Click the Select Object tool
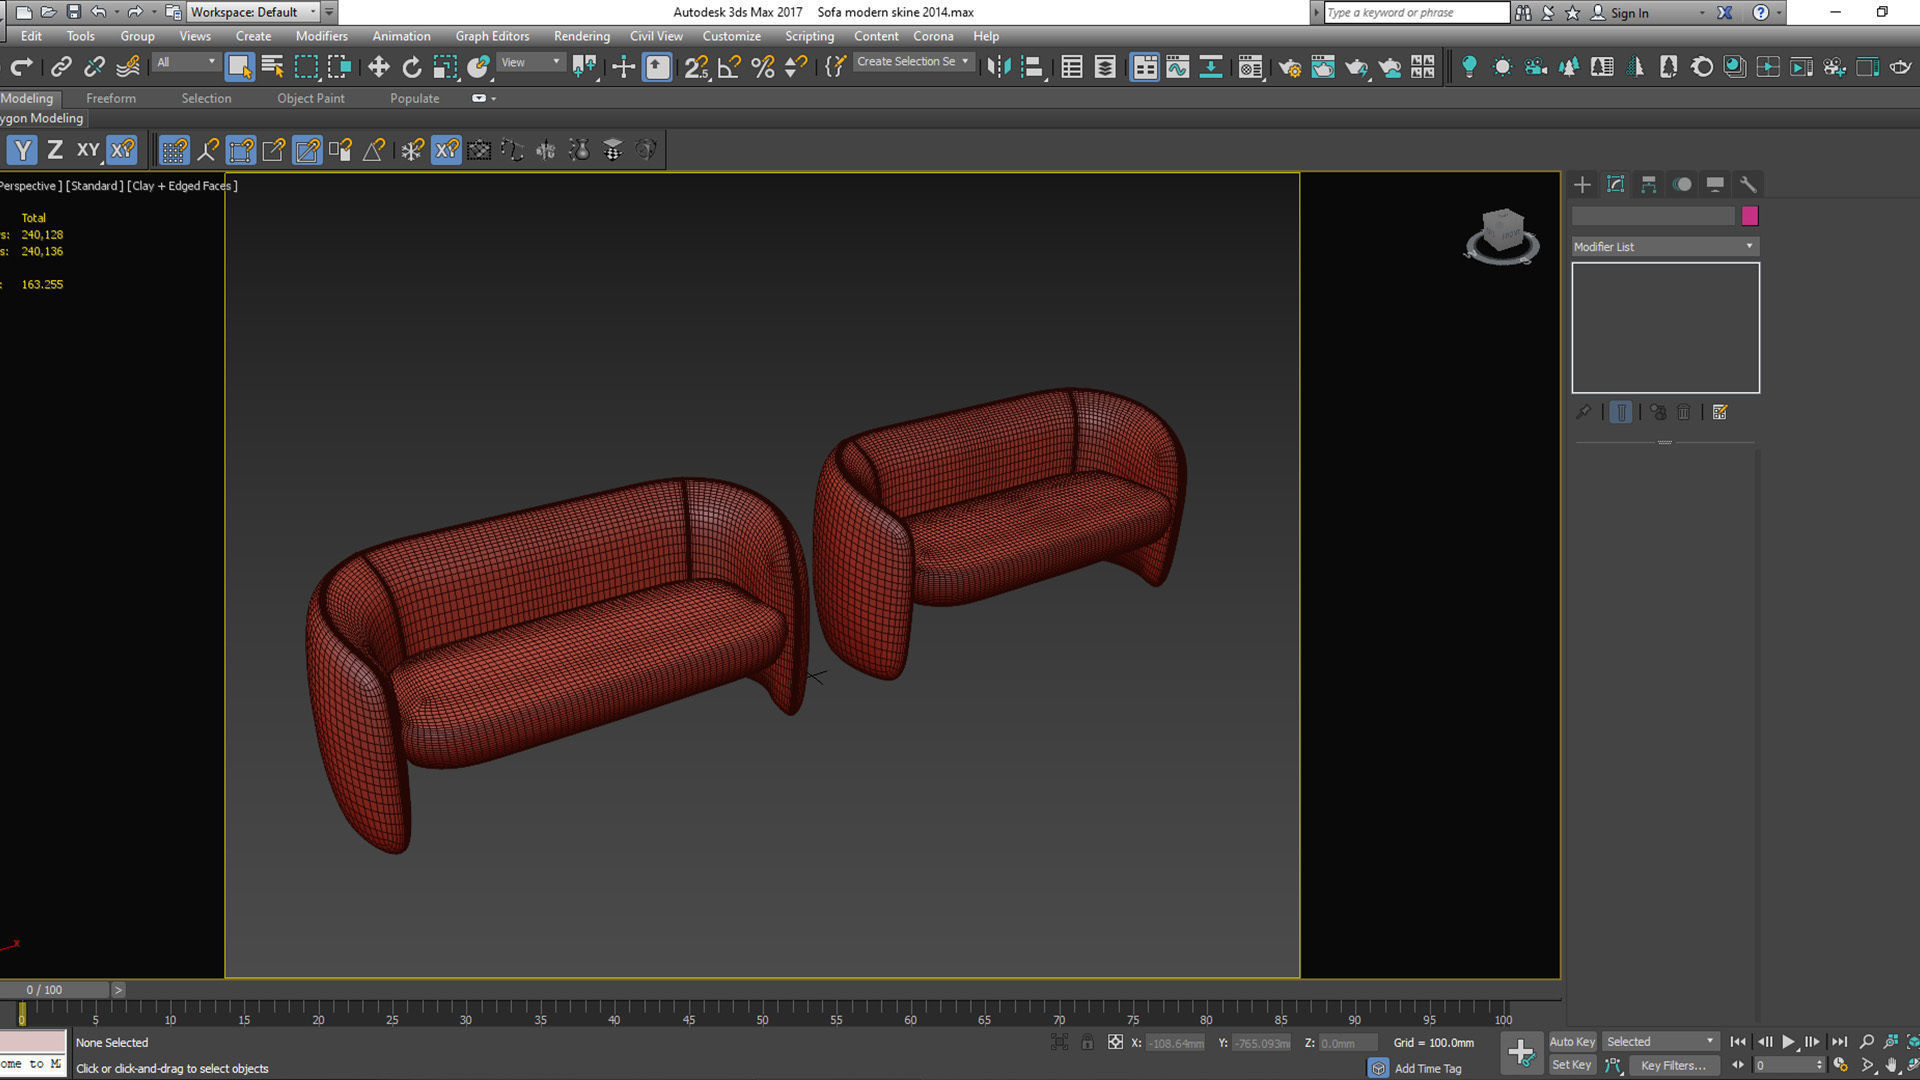The height and width of the screenshot is (1080, 1920). (239, 67)
